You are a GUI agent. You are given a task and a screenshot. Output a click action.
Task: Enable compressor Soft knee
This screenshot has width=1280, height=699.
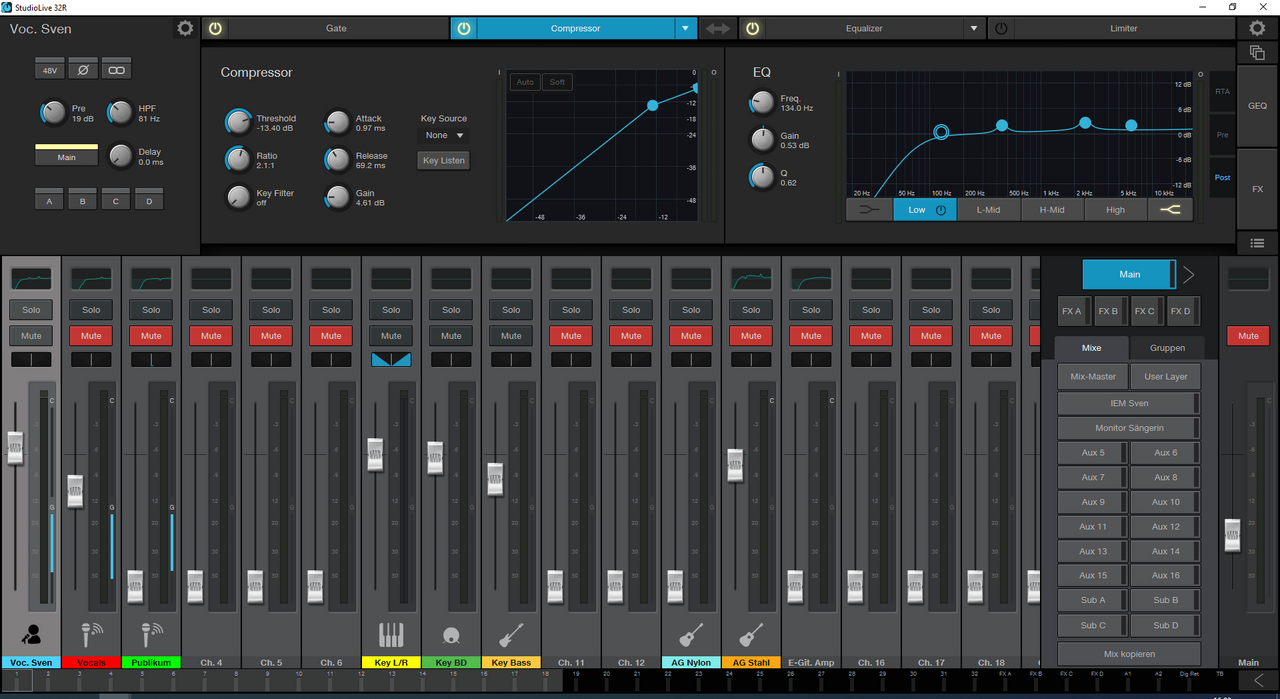point(557,82)
